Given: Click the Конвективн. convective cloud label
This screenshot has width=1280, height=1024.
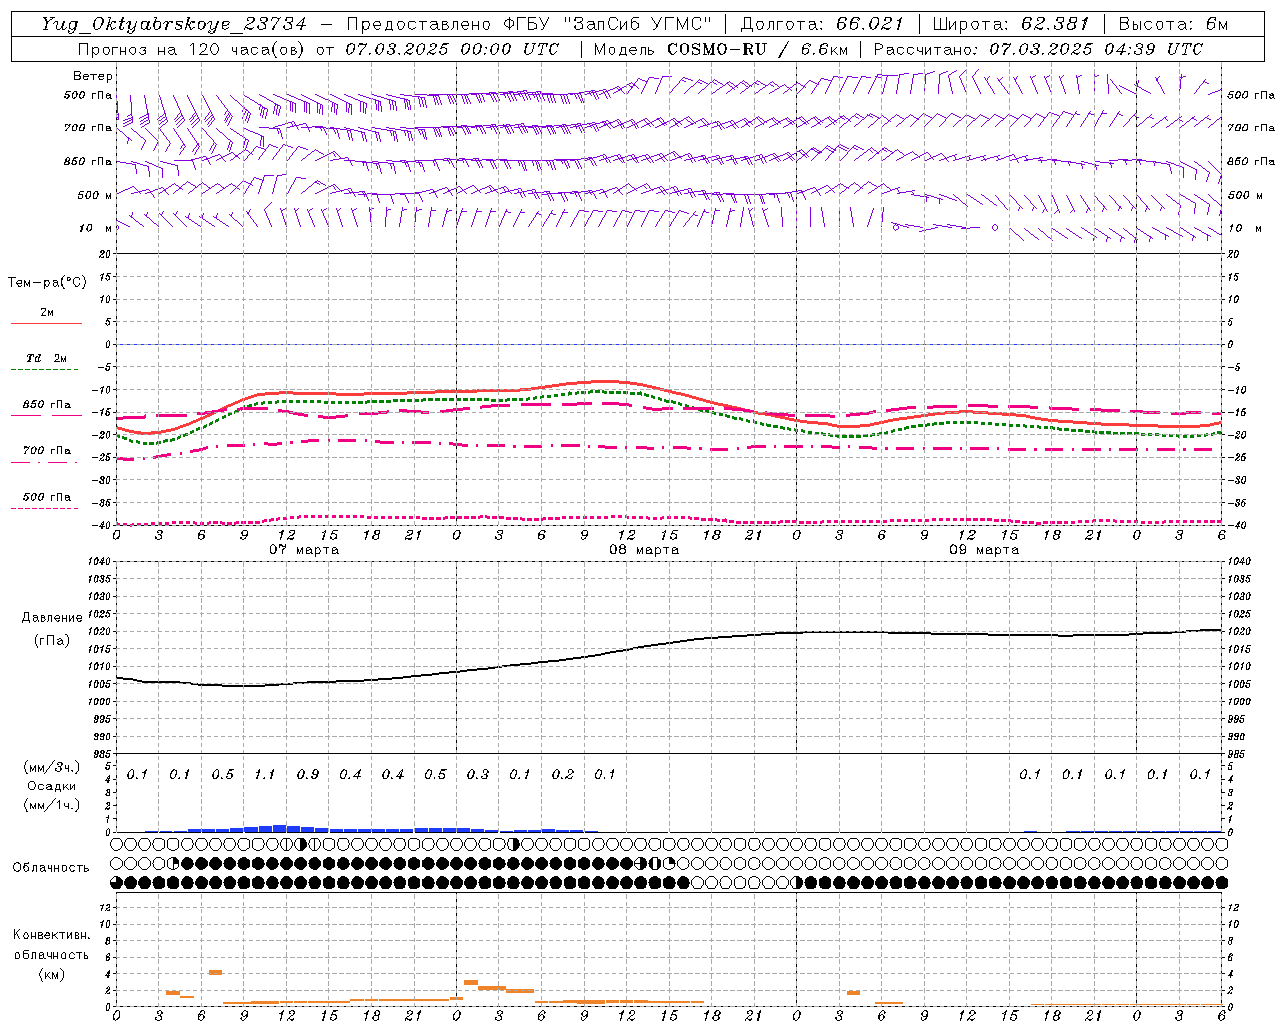Looking at the screenshot, I should point(51,935).
